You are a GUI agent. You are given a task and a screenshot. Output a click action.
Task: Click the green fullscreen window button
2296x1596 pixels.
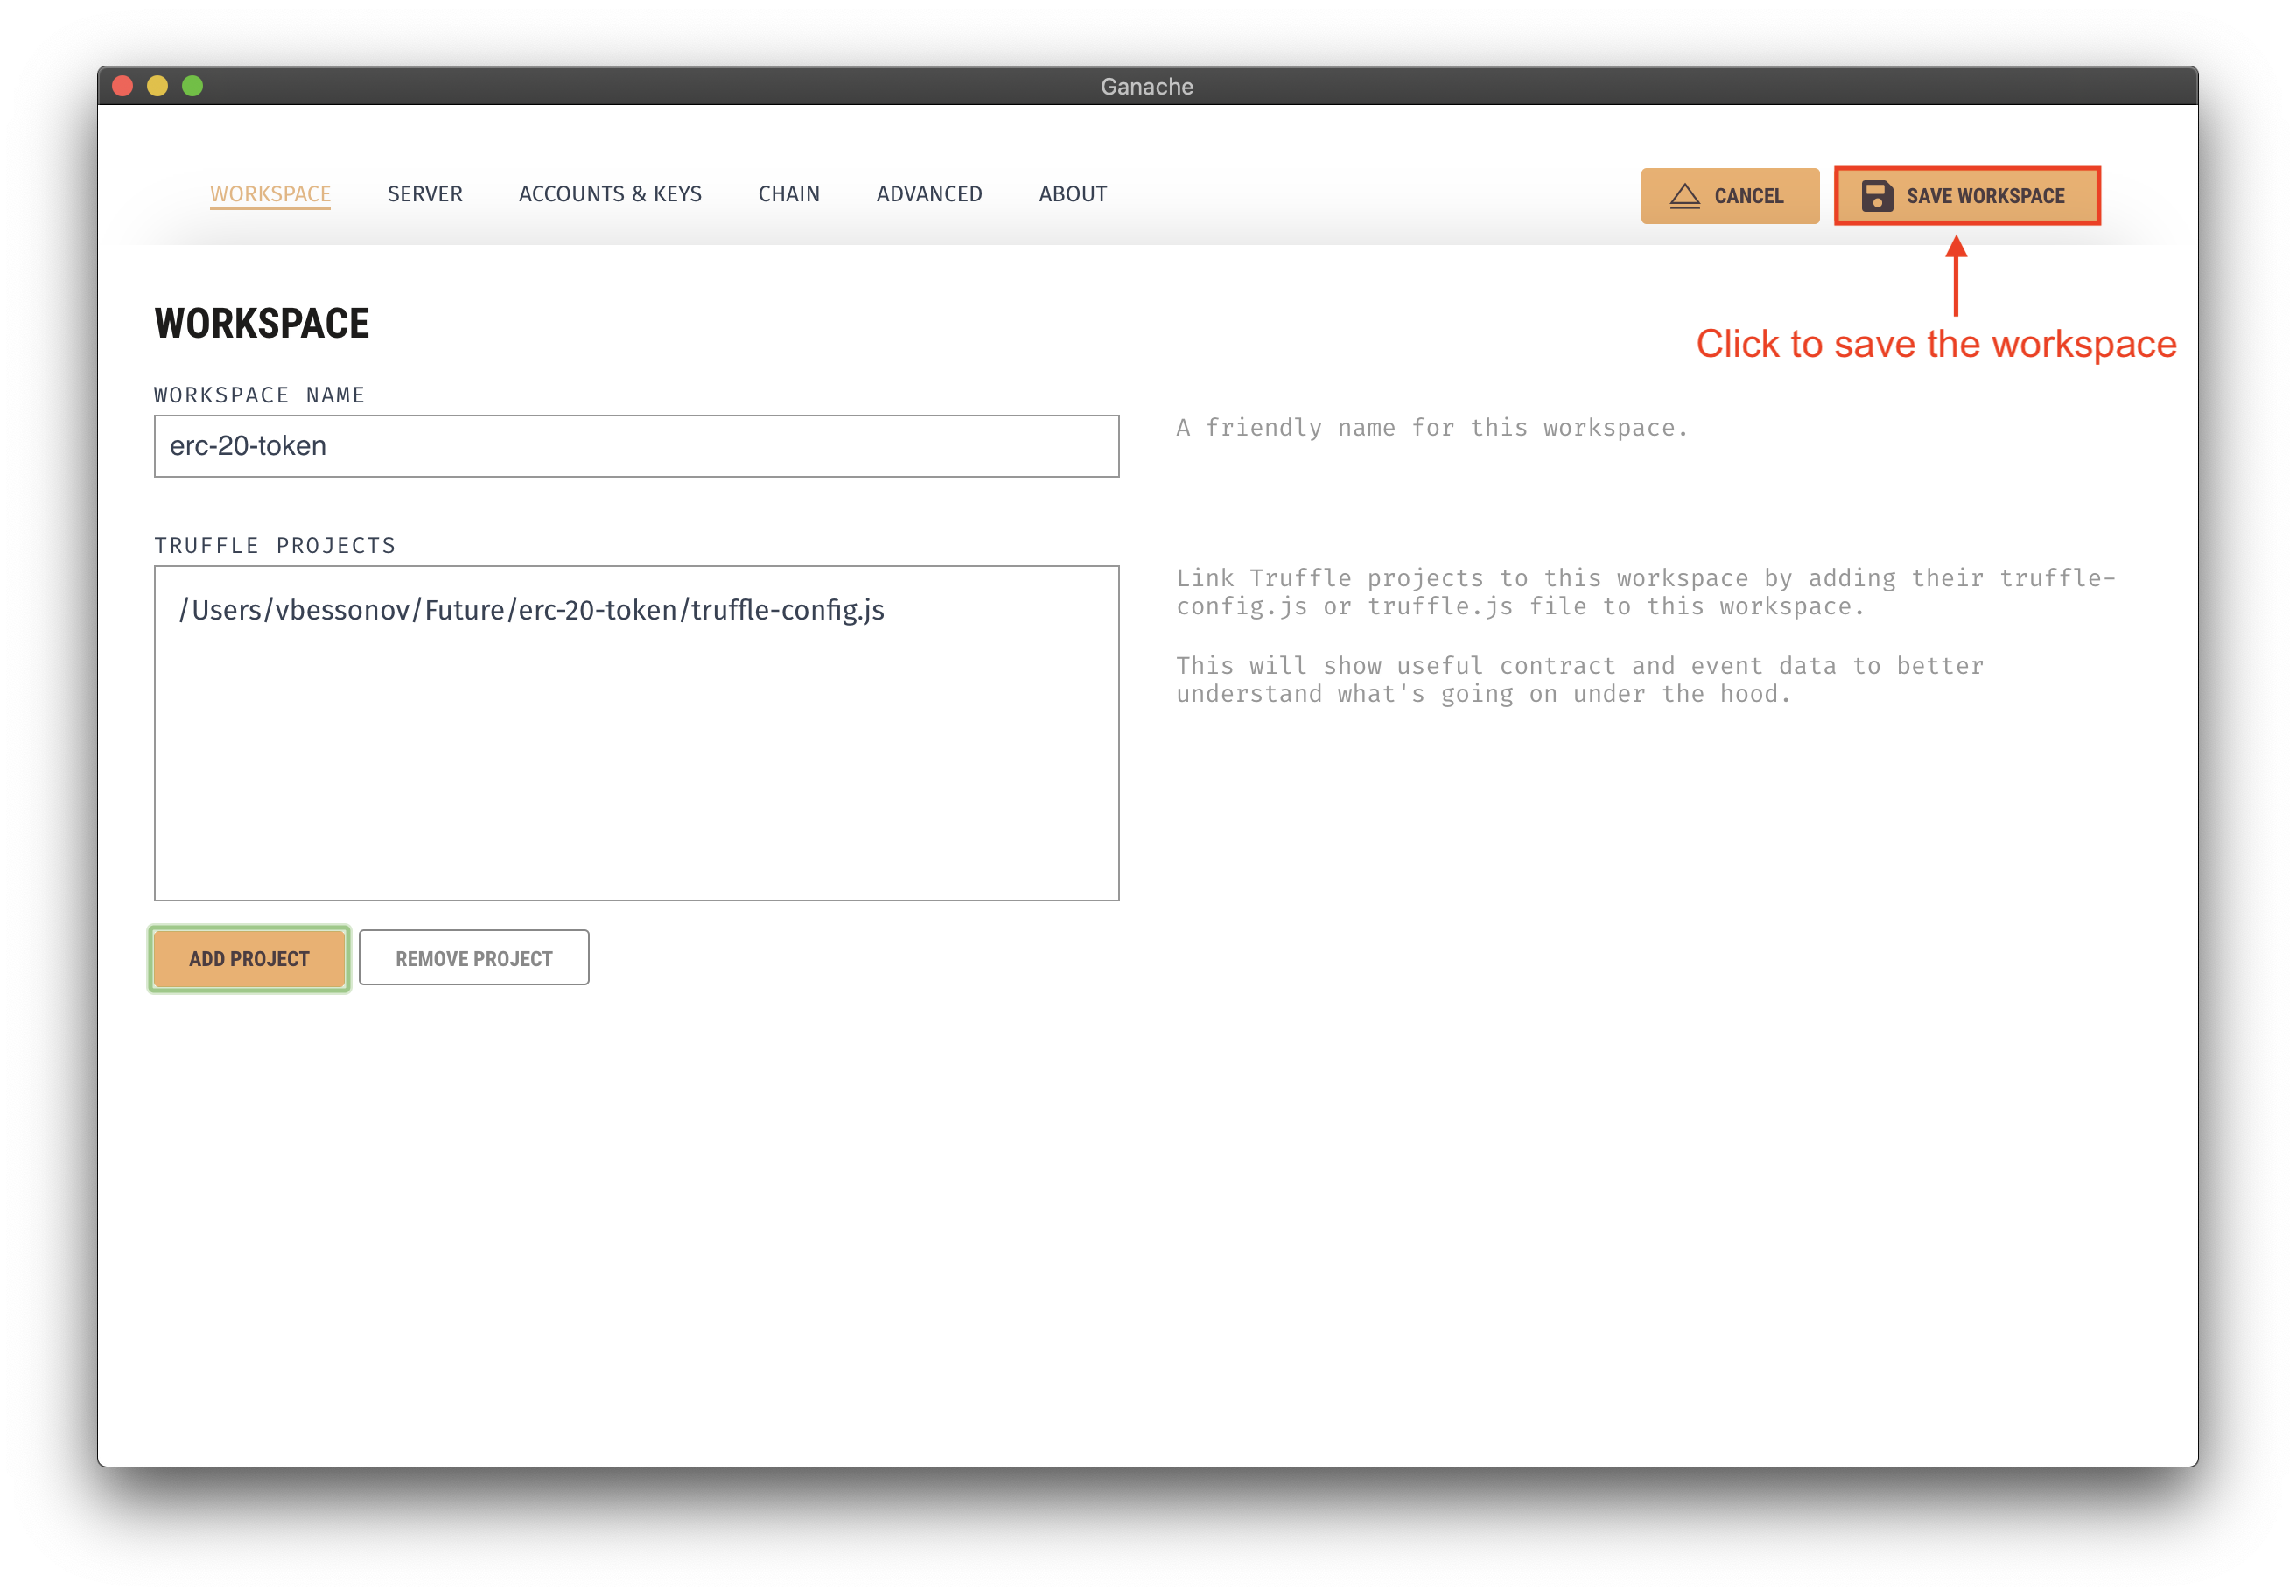pos(193,86)
